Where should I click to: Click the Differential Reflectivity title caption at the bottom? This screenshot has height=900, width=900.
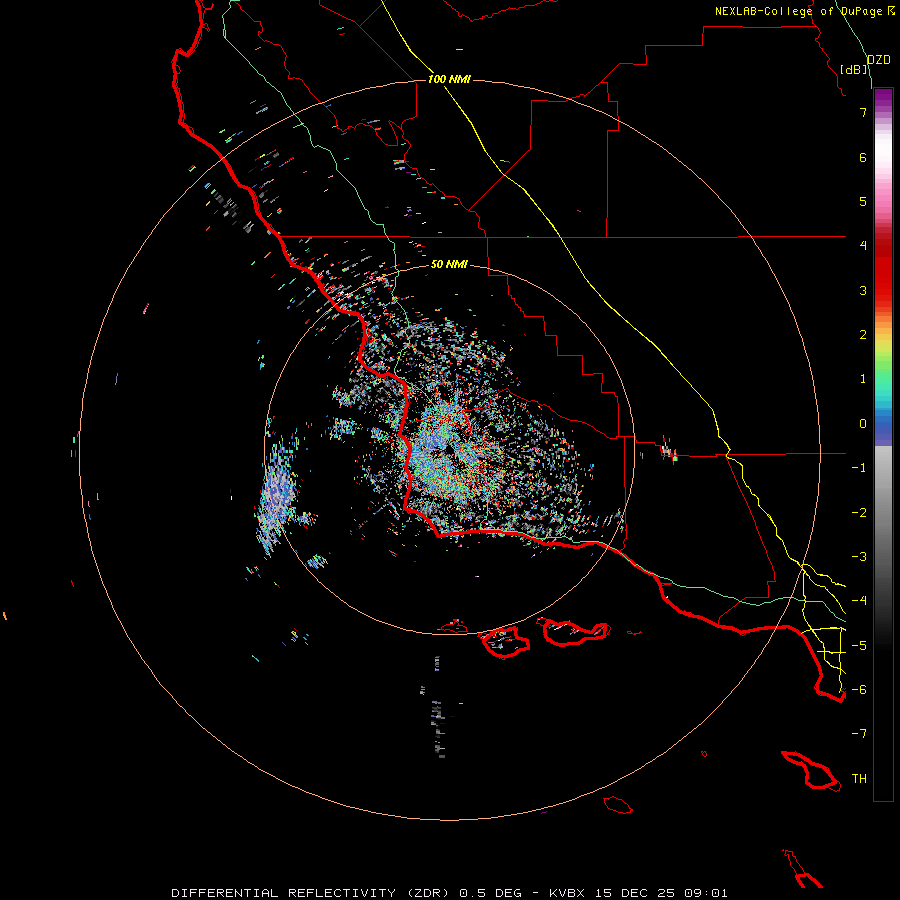(449, 893)
